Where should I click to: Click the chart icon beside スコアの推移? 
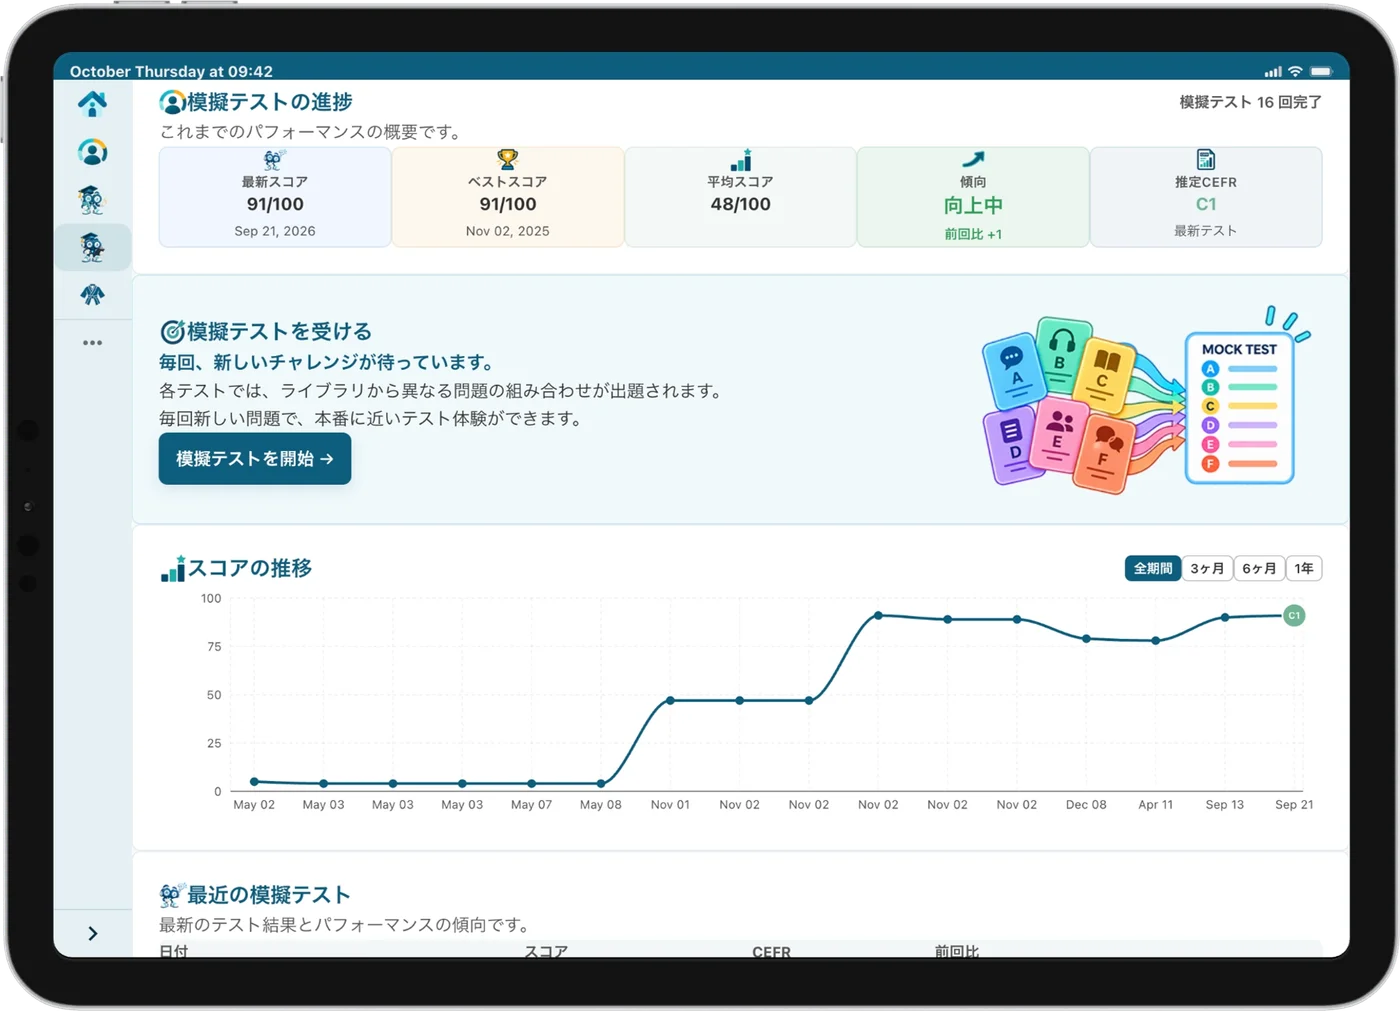[x=173, y=568]
